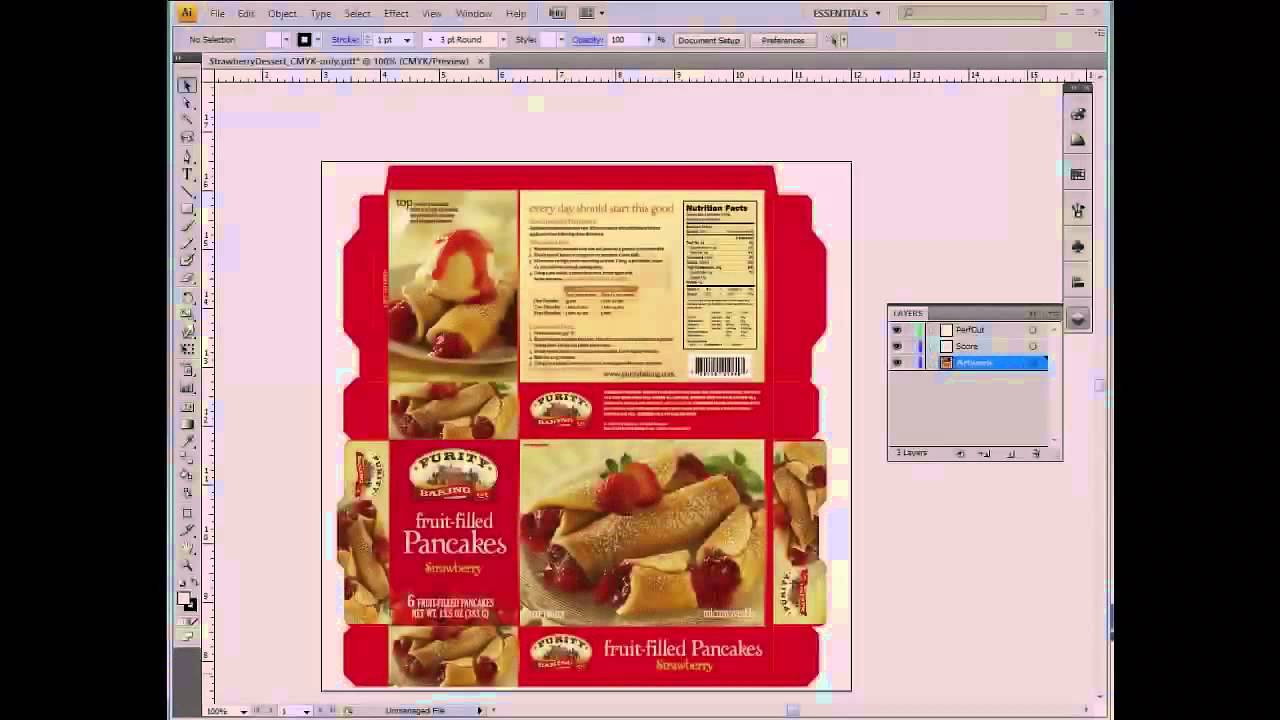Open the stroke color dropdown arrow

(318, 40)
